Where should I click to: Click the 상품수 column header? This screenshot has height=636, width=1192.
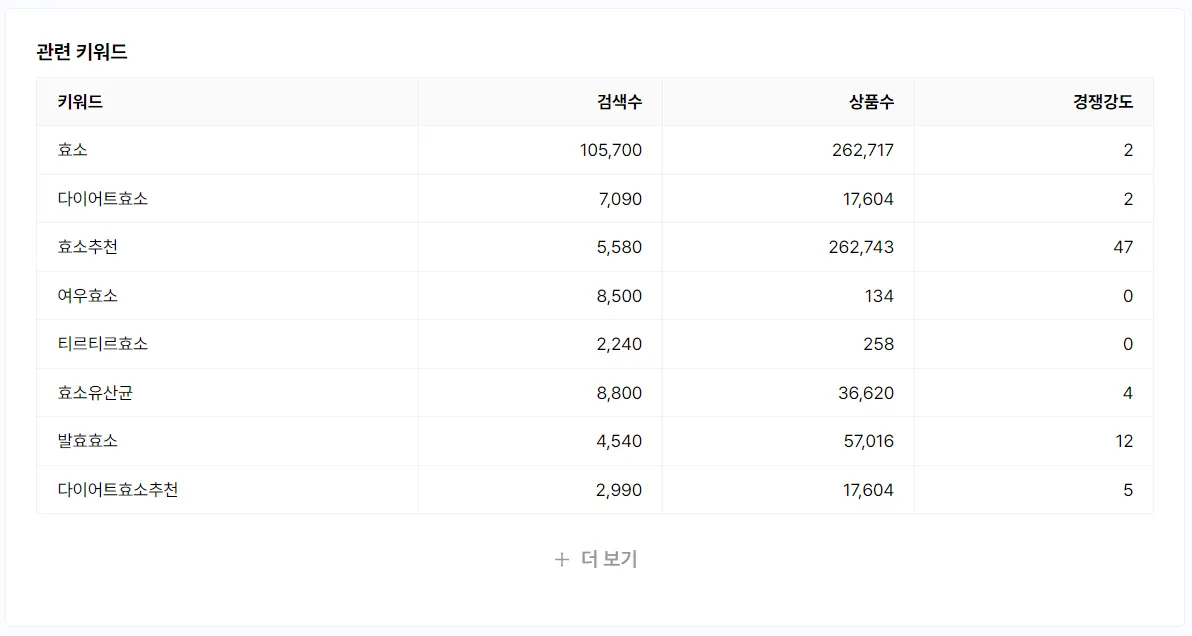(871, 101)
